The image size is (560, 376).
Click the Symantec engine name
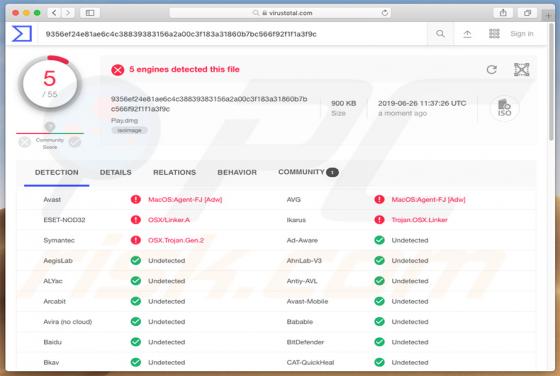pyautogui.click(x=59, y=240)
